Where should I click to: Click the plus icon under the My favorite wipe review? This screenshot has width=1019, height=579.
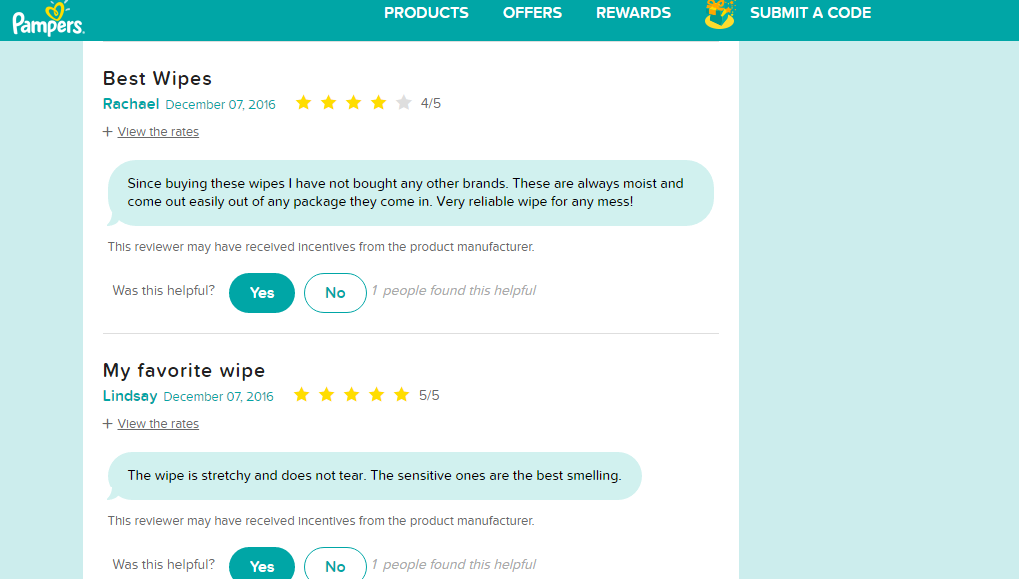[x=107, y=424]
